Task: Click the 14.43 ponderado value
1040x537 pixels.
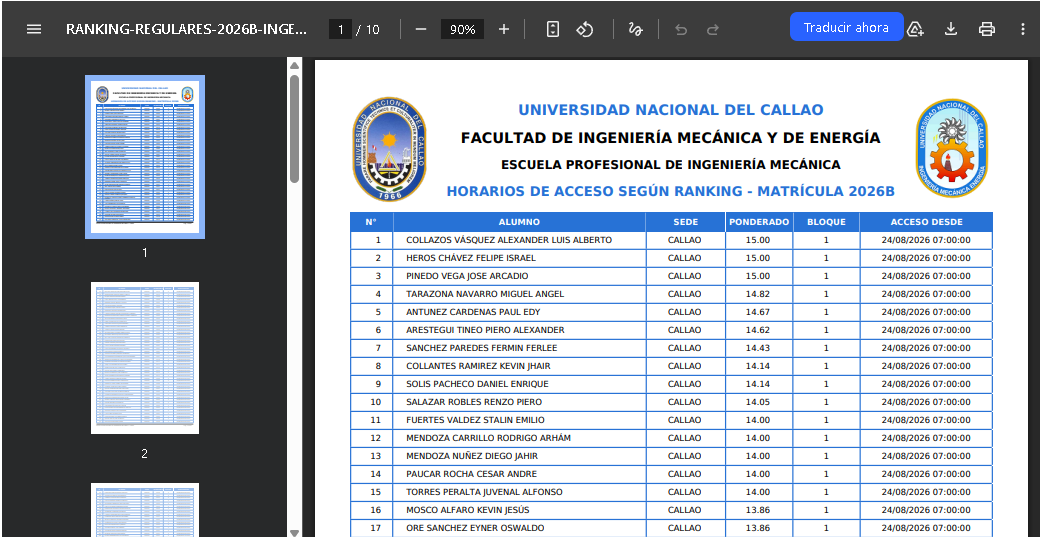Action: (757, 347)
